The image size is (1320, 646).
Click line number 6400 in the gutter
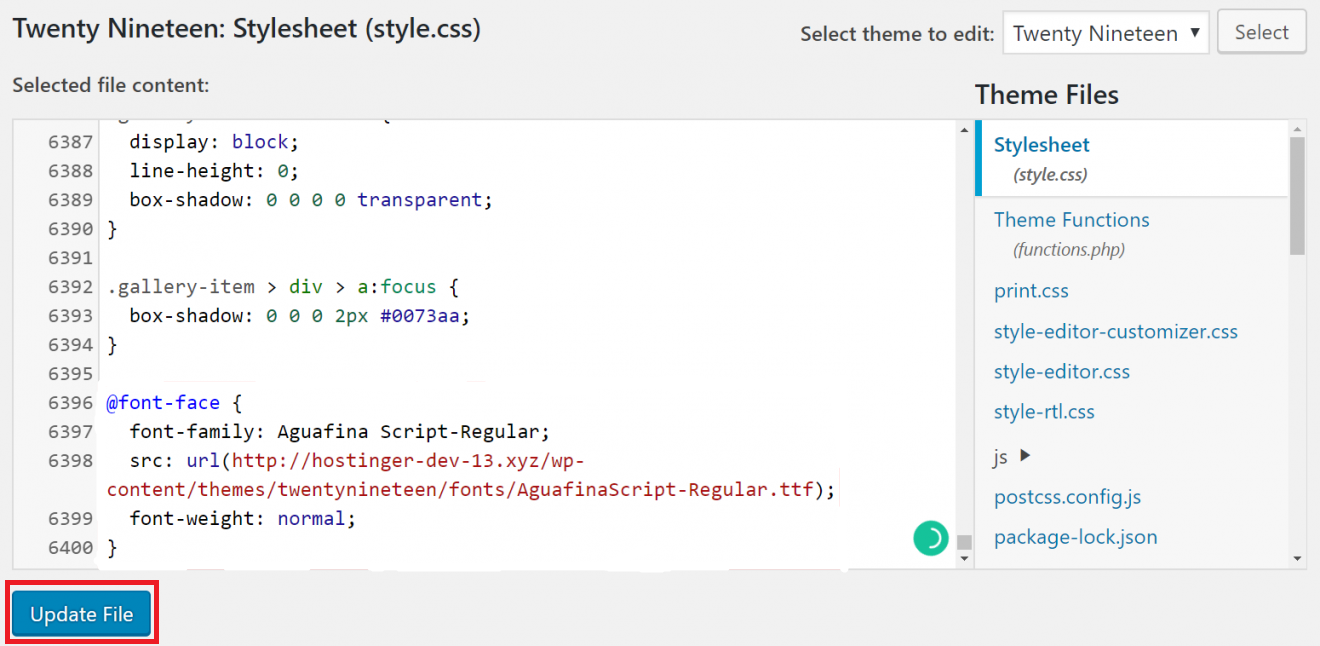[x=70, y=548]
